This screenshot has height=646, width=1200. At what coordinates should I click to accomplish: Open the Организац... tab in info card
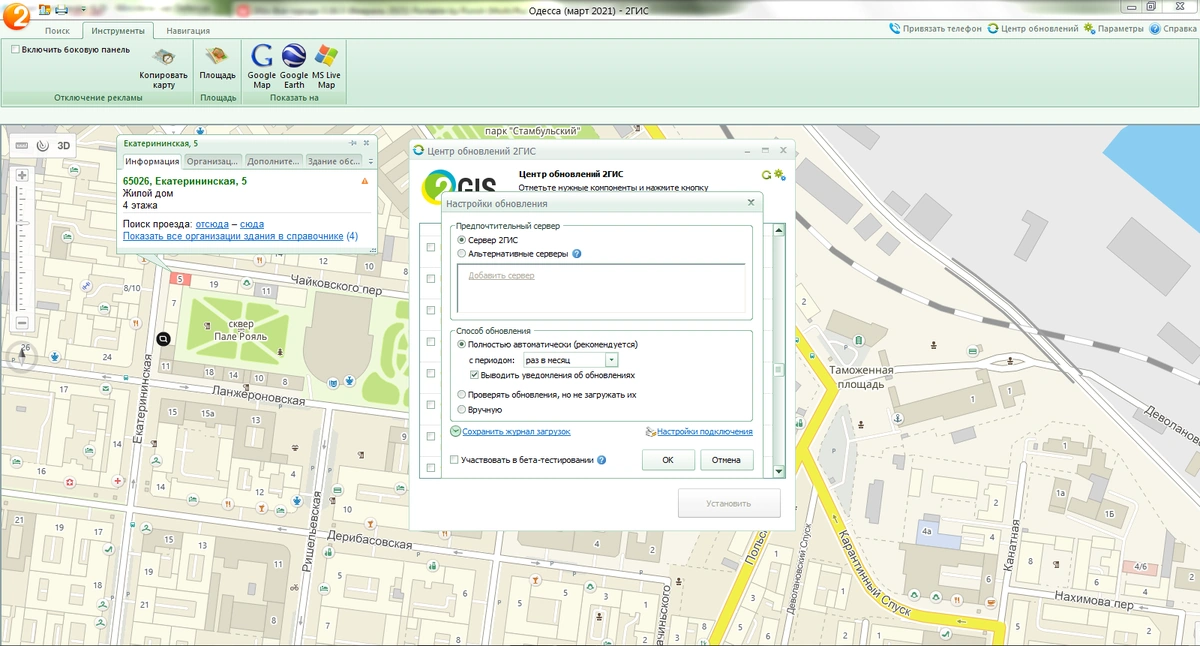213,161
